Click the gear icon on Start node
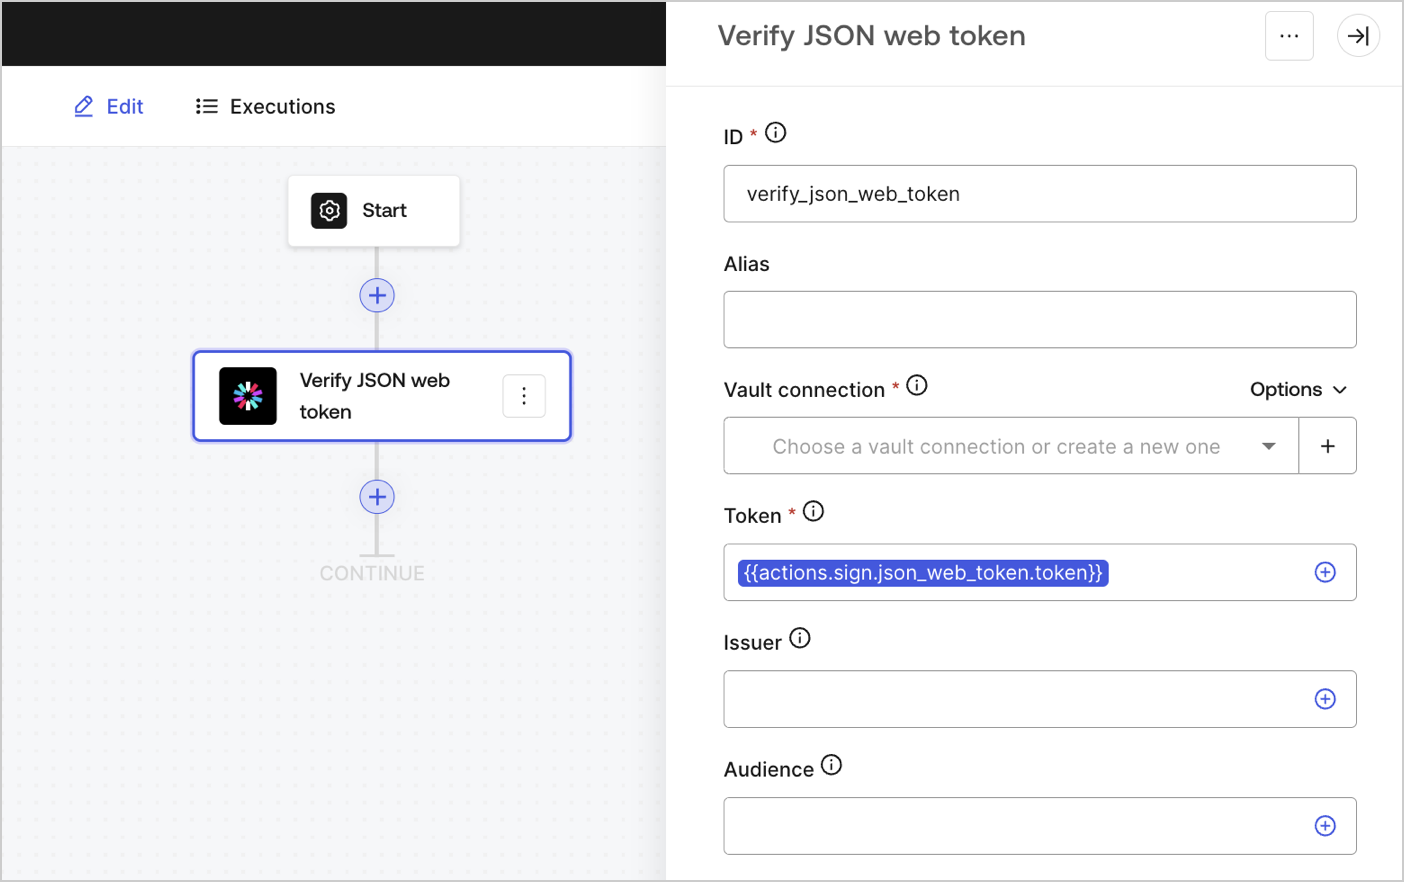Image resolution: width=1404 pixels, height=882 pixels. 329,211
